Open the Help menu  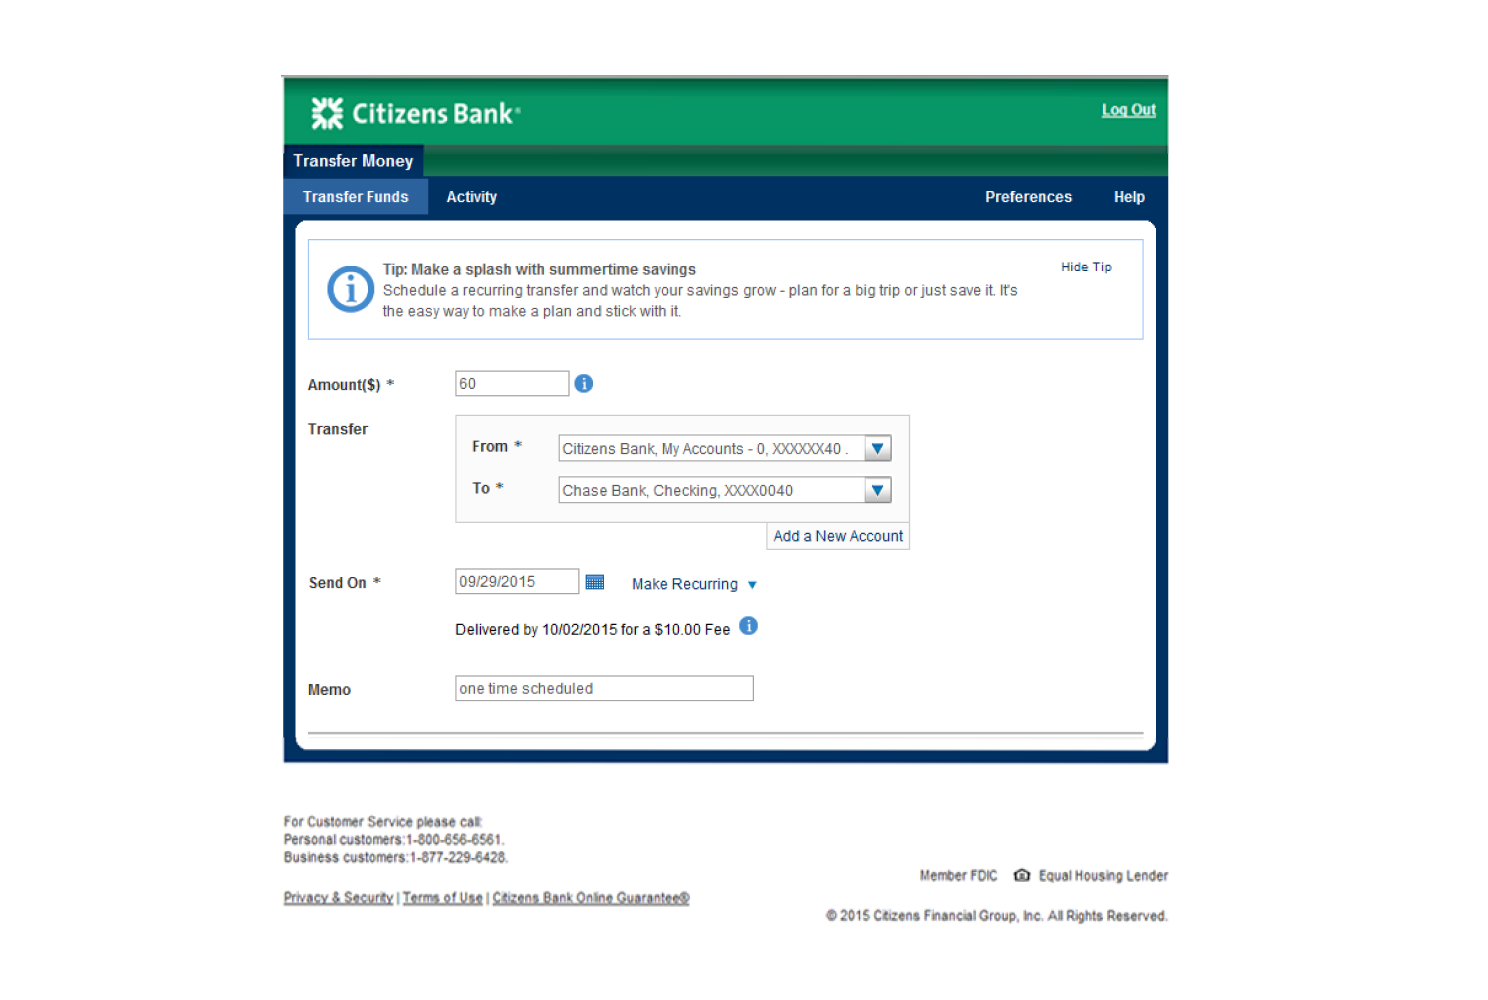(1129, 197)
